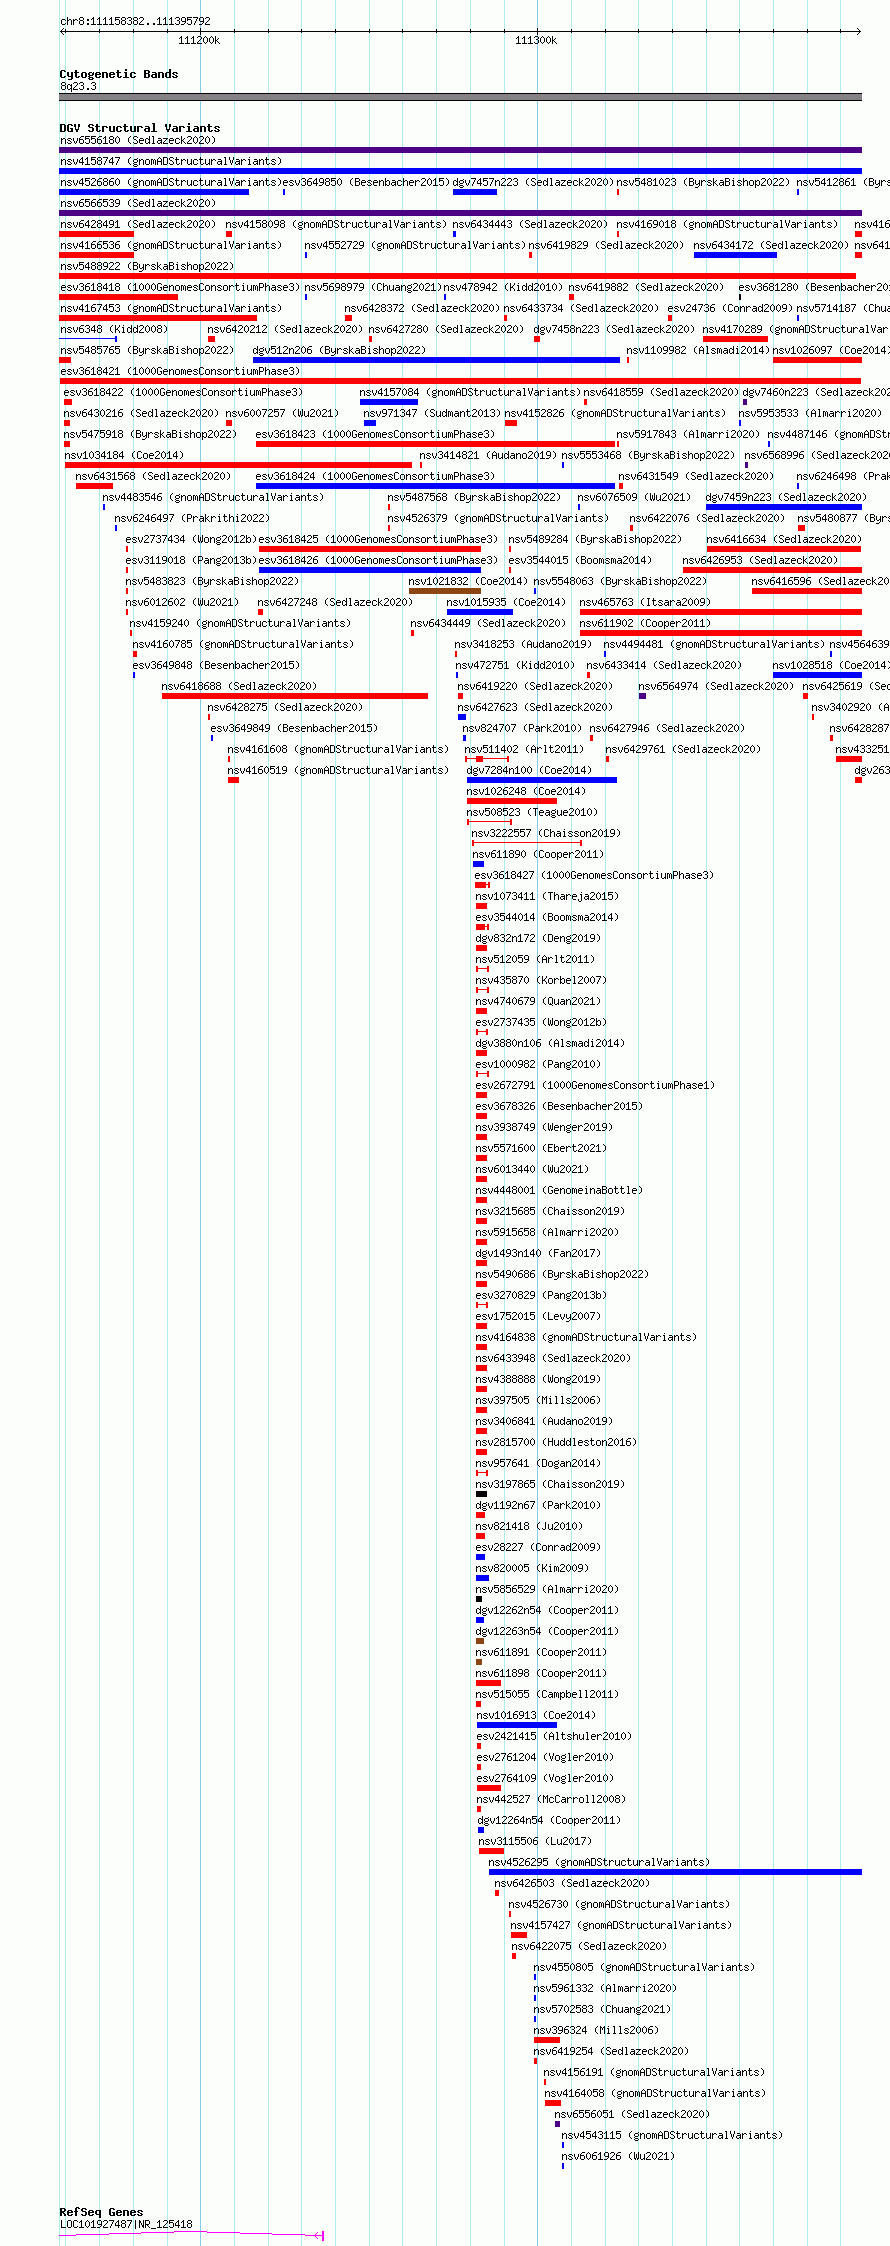This screenshot has height=2246, width=890.
Task: Click variant nsv515055 (Campbell2011)
Action: [x=547, y=1694]
